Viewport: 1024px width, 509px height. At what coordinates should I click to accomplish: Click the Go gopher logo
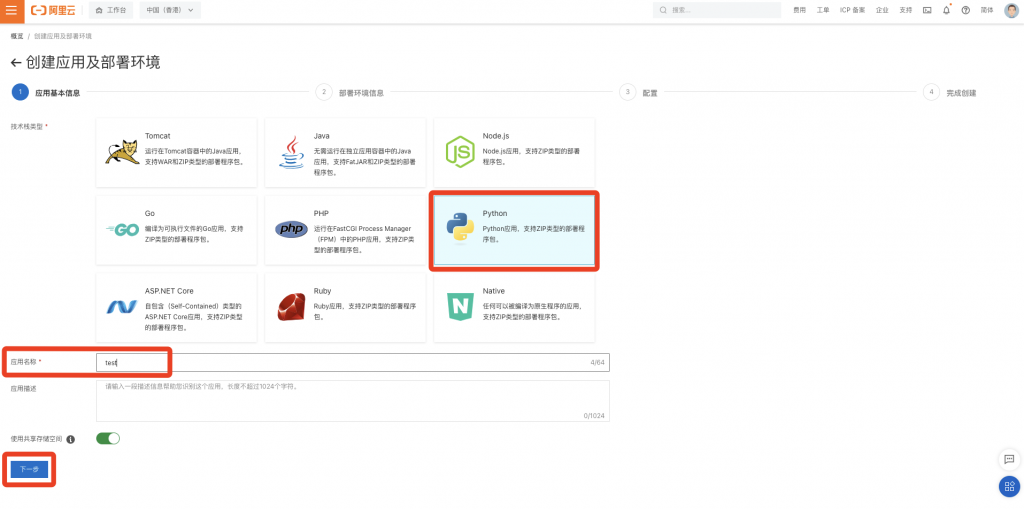pos(121,229)
